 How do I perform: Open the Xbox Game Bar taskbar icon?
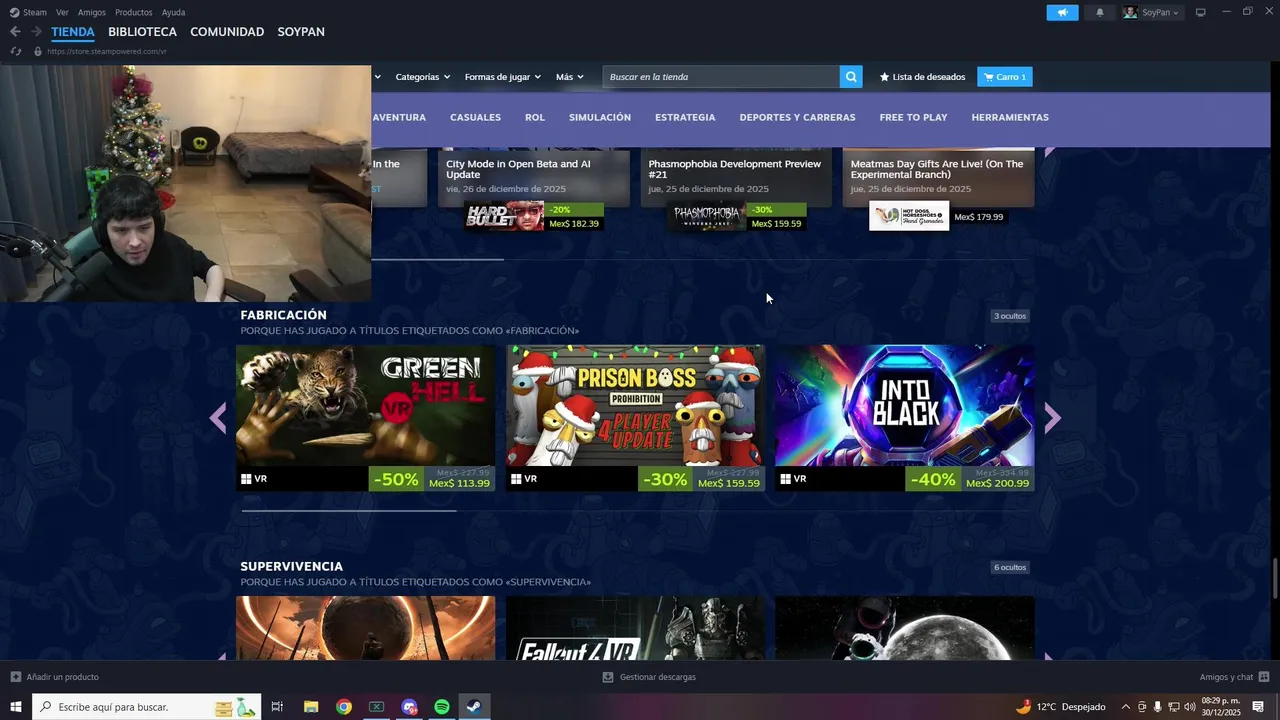377,707
